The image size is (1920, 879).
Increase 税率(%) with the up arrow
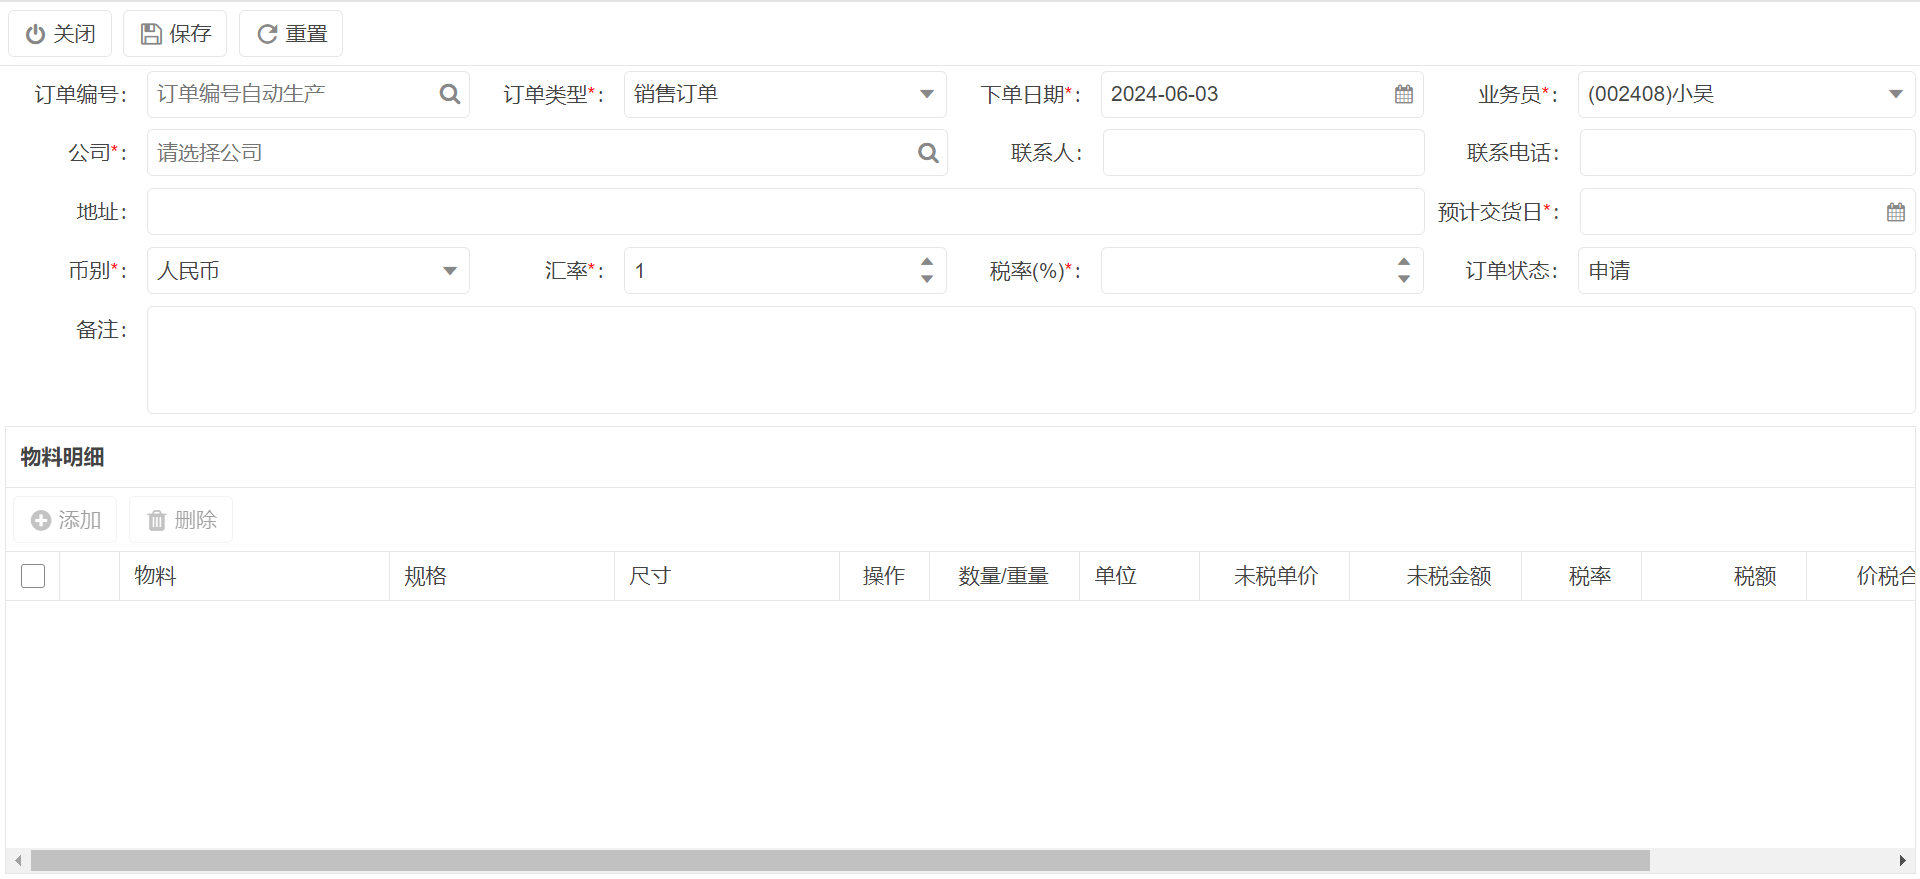1404,262
